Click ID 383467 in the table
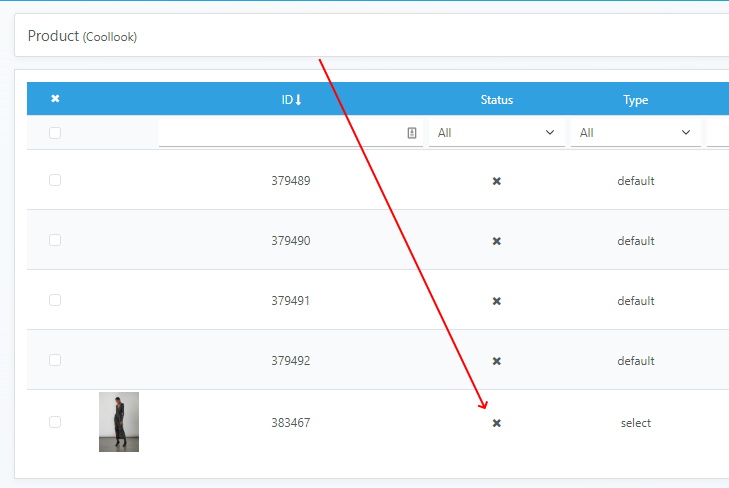 pos(291,422)
